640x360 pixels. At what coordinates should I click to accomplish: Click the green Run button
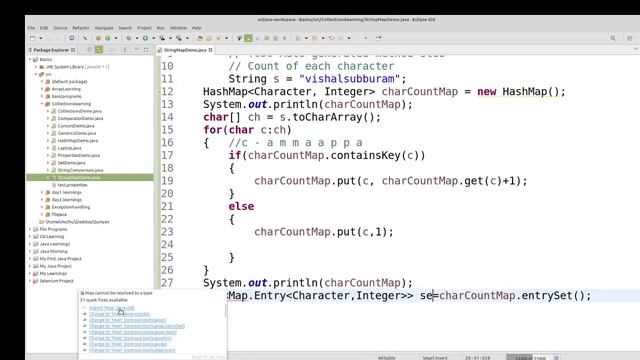[x=145, y=38]
